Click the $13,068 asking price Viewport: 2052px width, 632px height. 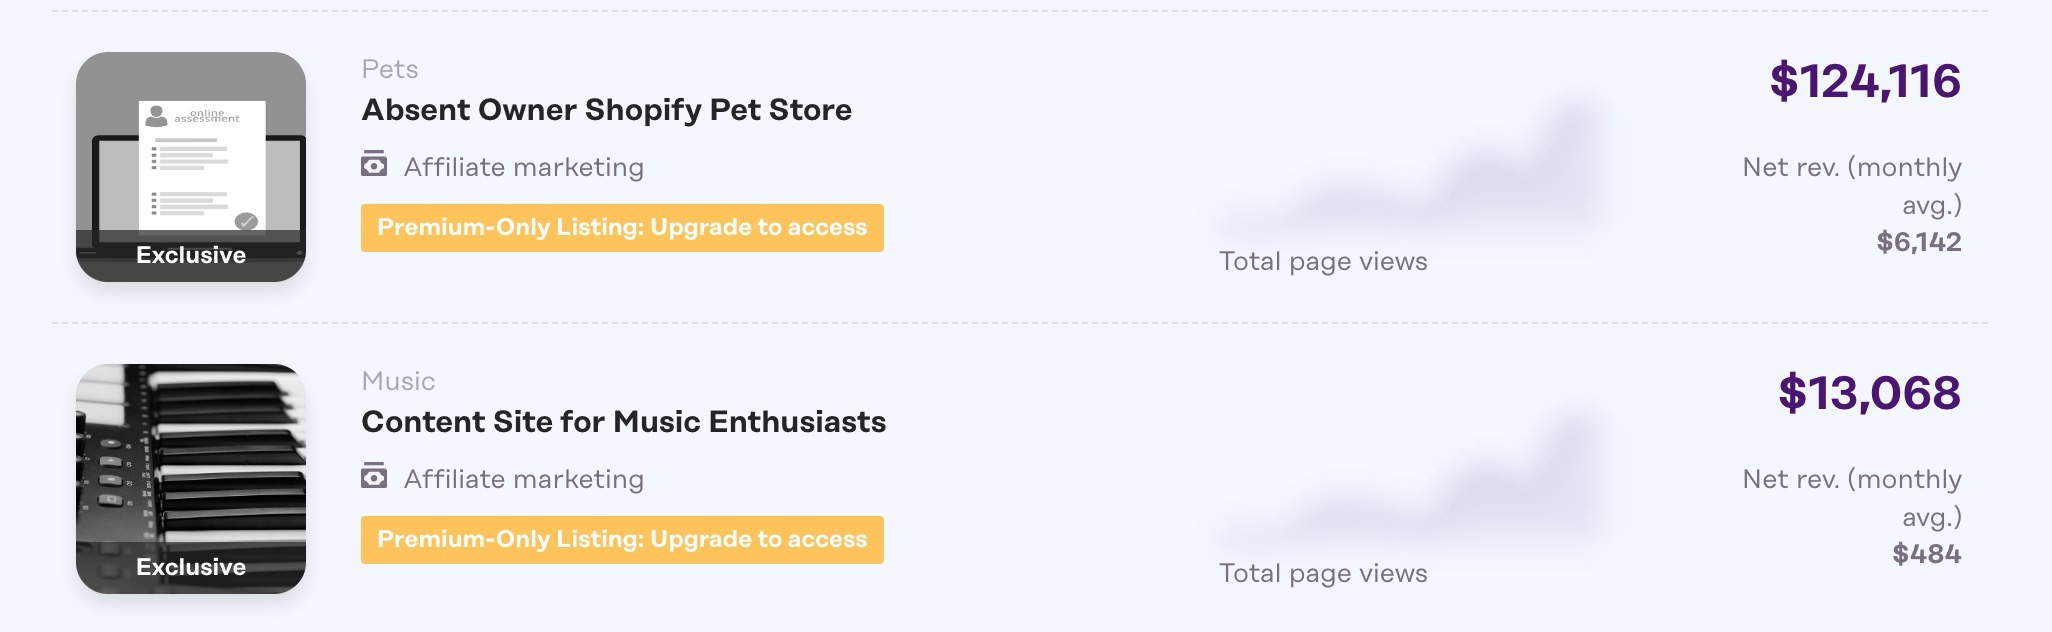click(x=1869, y=393)
